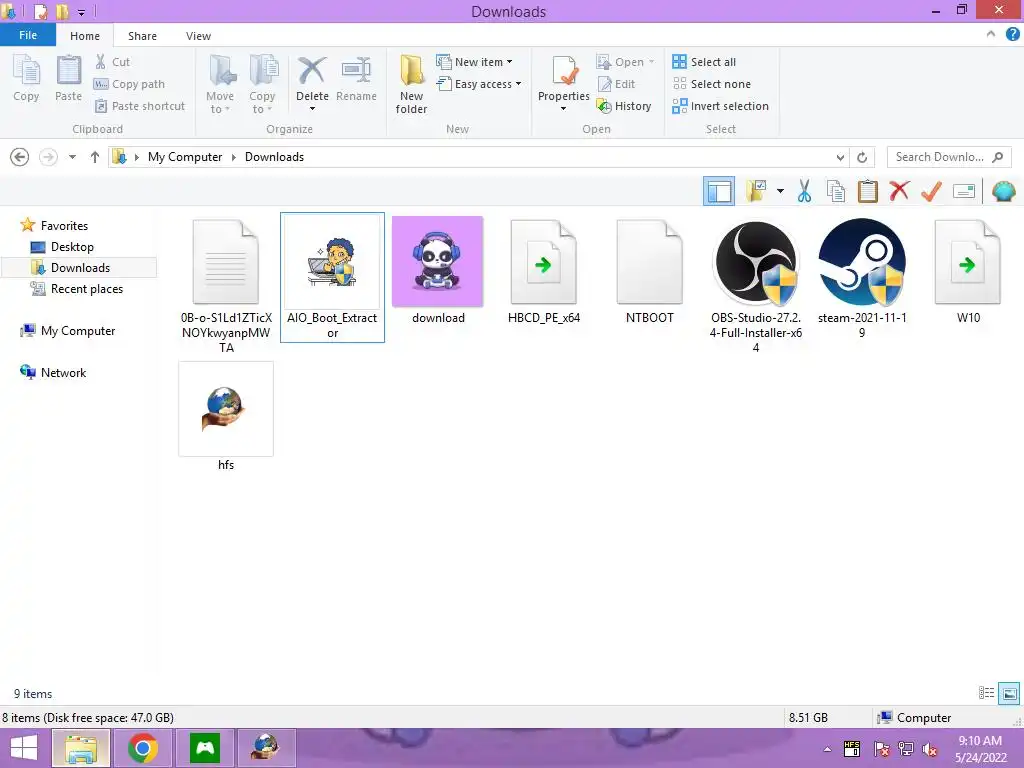Screen dimensions: 1024x768
Task: Switch to the Home ribbon tab
Action: 85,36
